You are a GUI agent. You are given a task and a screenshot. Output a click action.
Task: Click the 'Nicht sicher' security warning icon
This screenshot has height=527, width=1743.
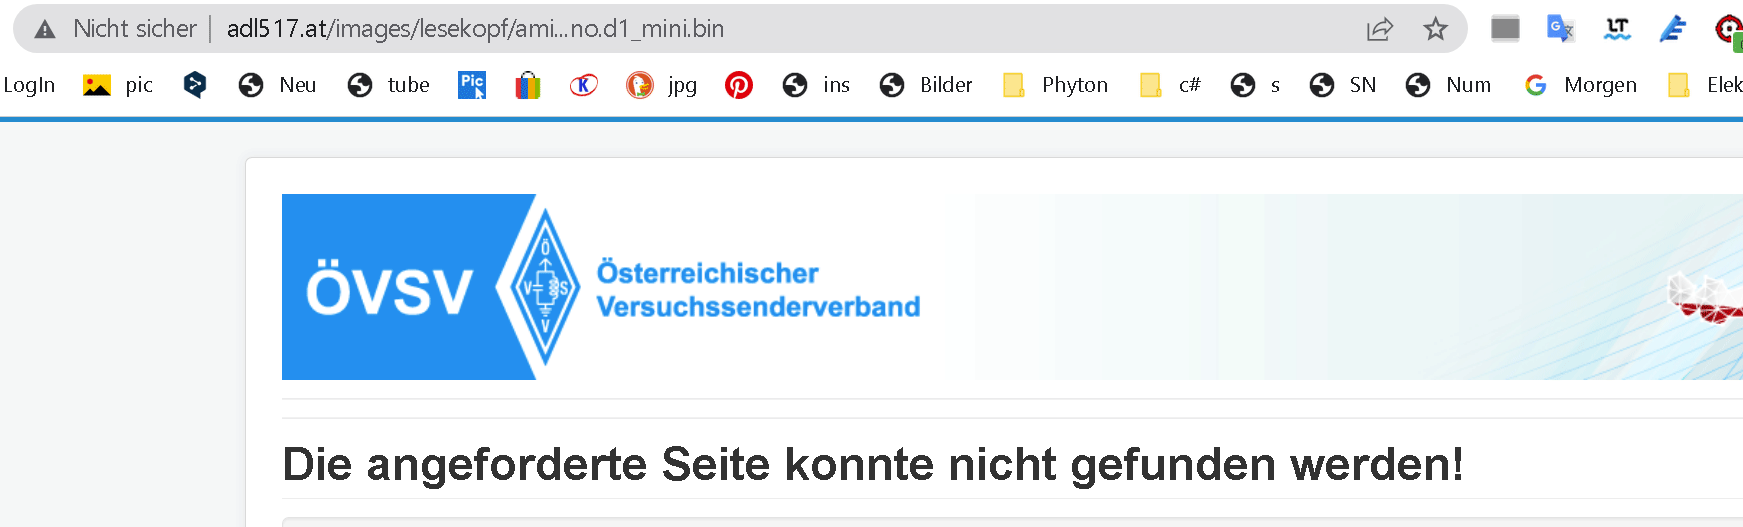pyautogui.click(x=45, y=29)
